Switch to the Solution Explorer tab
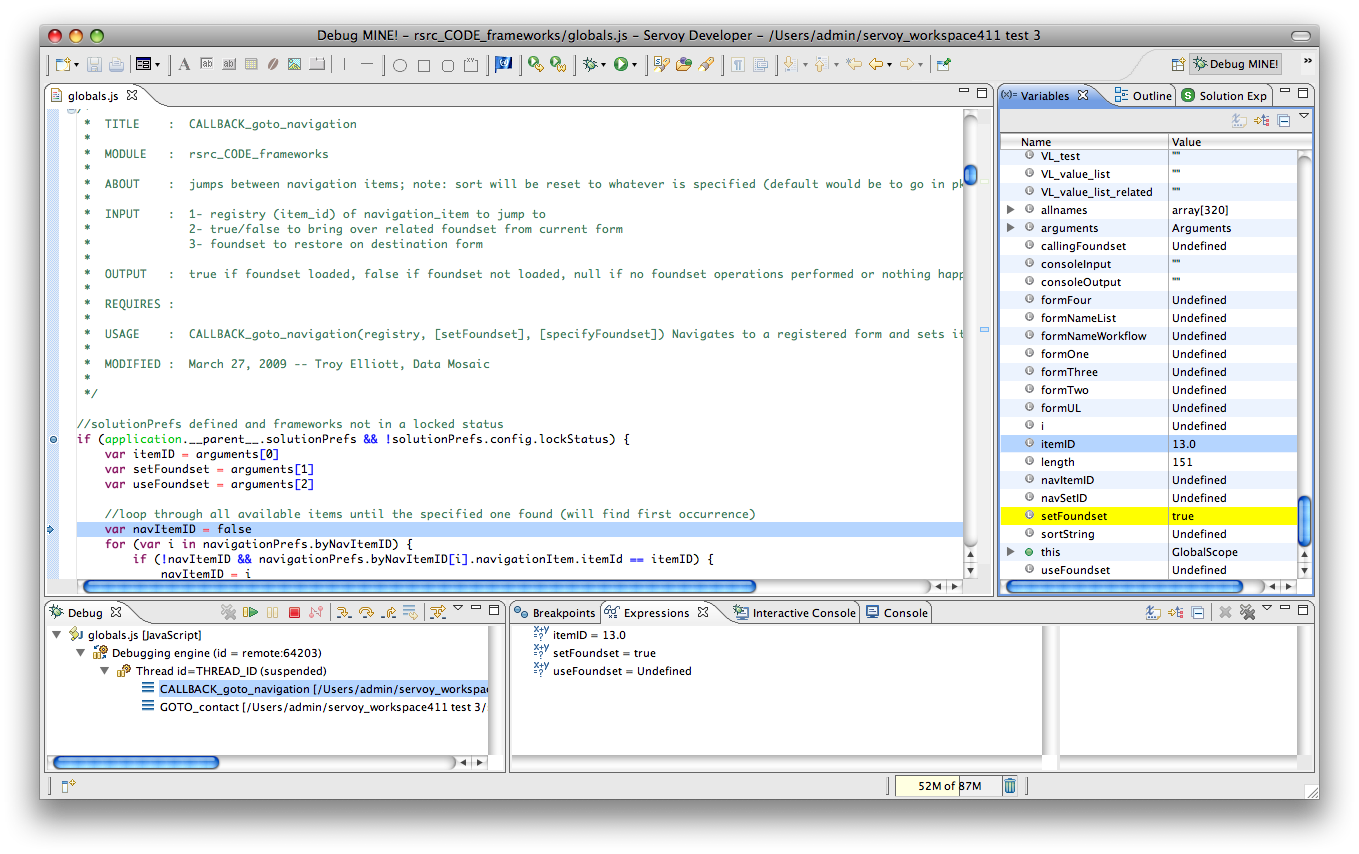 [x=1225, y=96]
